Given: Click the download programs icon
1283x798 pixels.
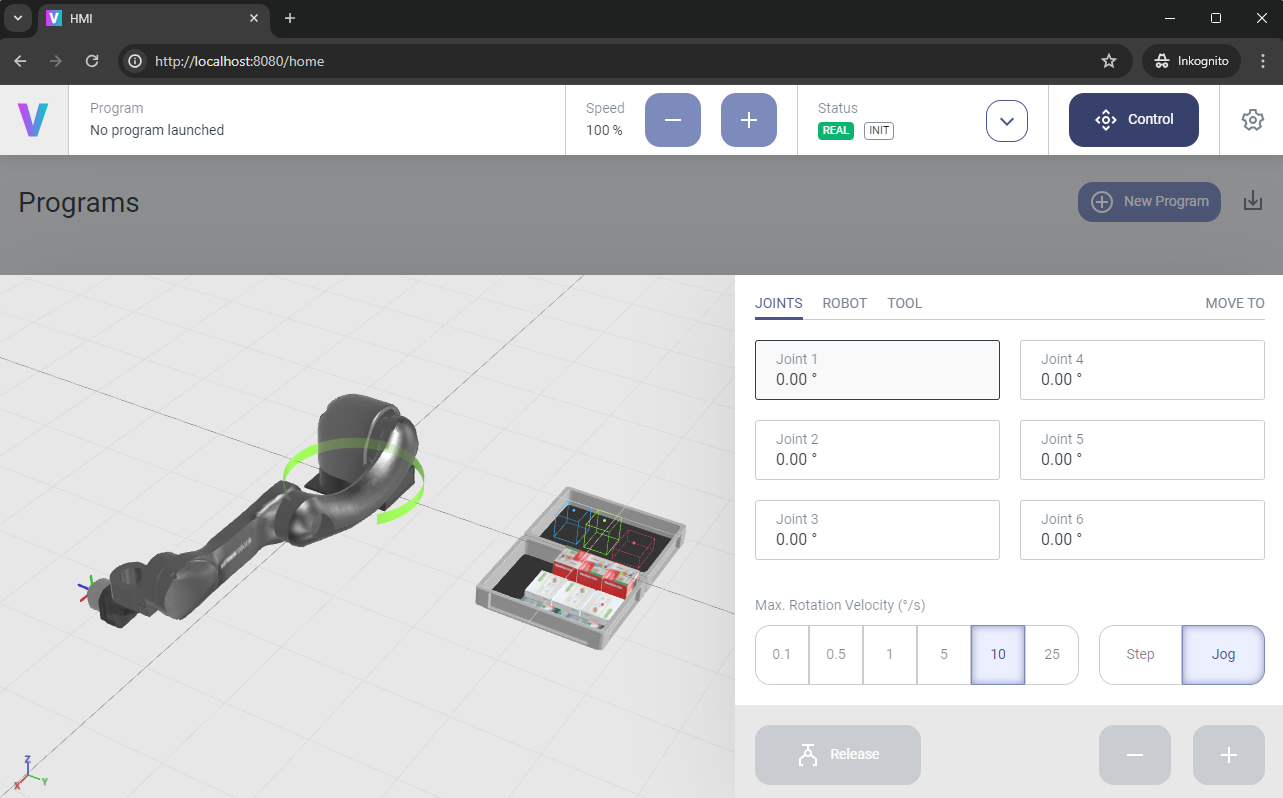Looking at the screenshot, I should coord(1252,201).
